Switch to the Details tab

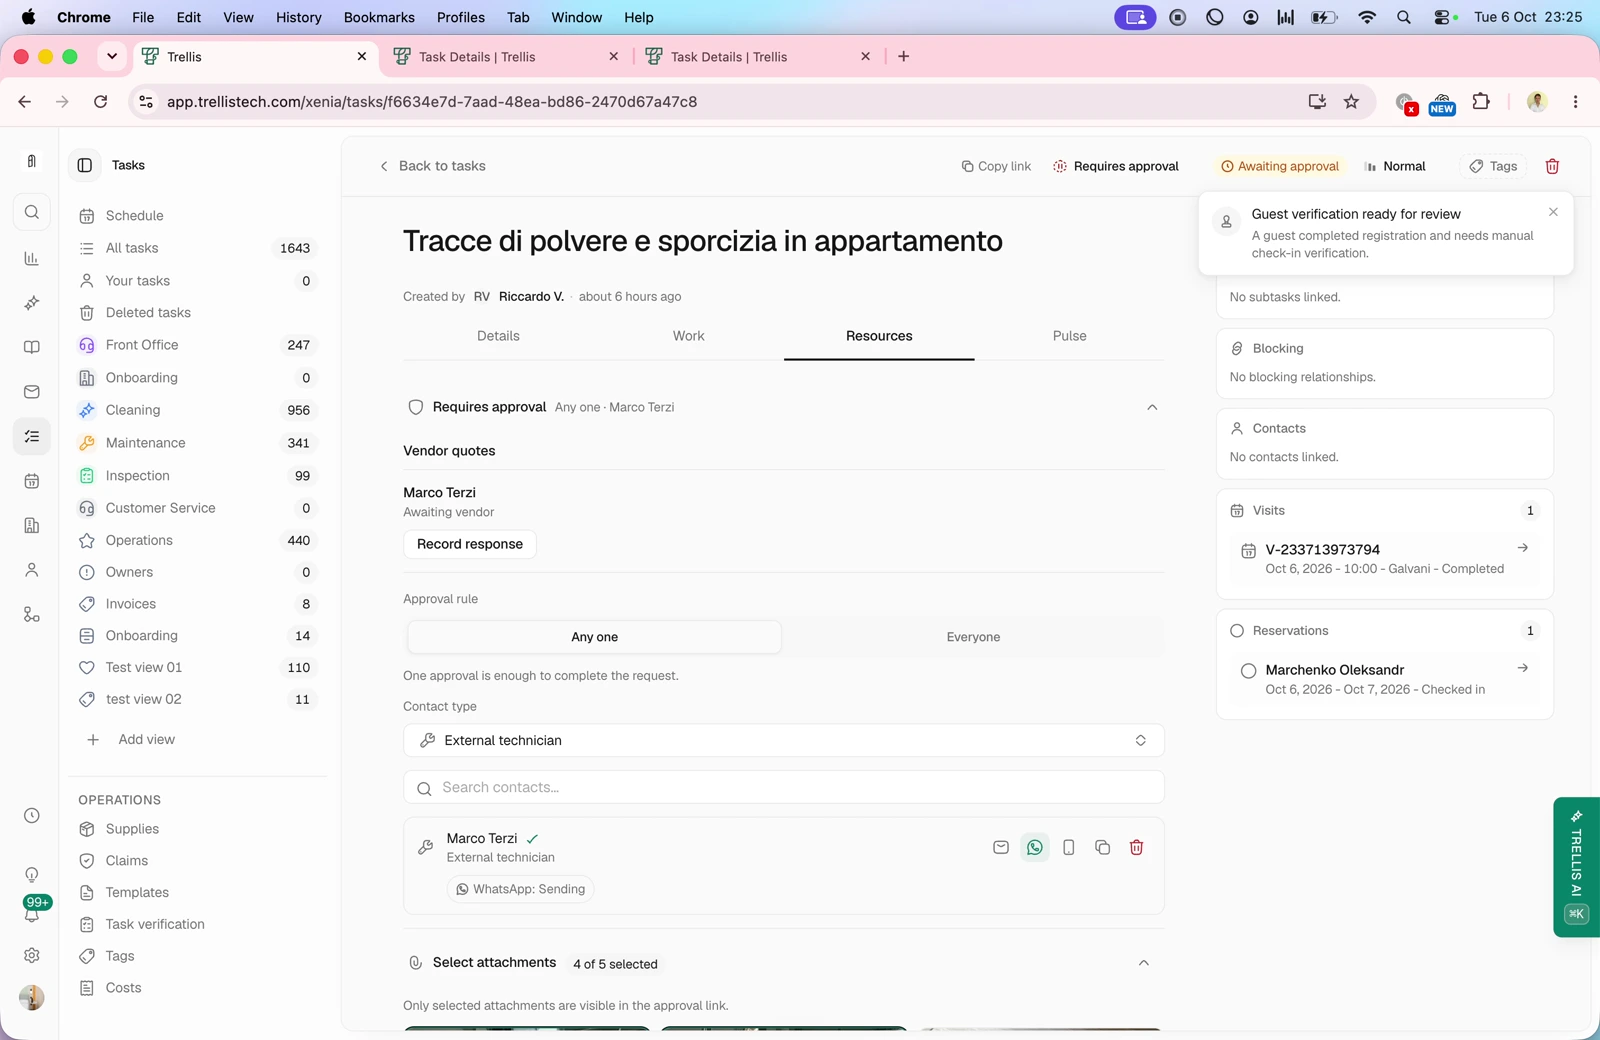pyautogui.click(x=498, y=336)
